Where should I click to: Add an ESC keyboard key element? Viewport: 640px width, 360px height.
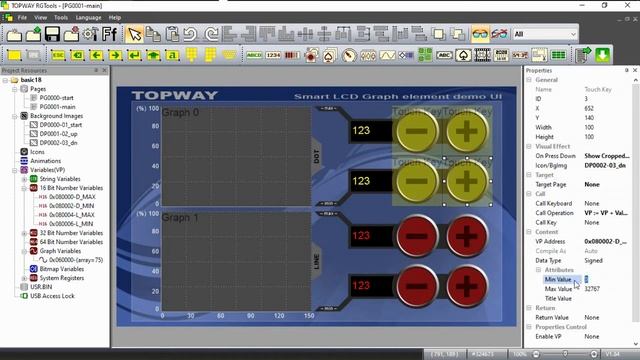[58, 55]
